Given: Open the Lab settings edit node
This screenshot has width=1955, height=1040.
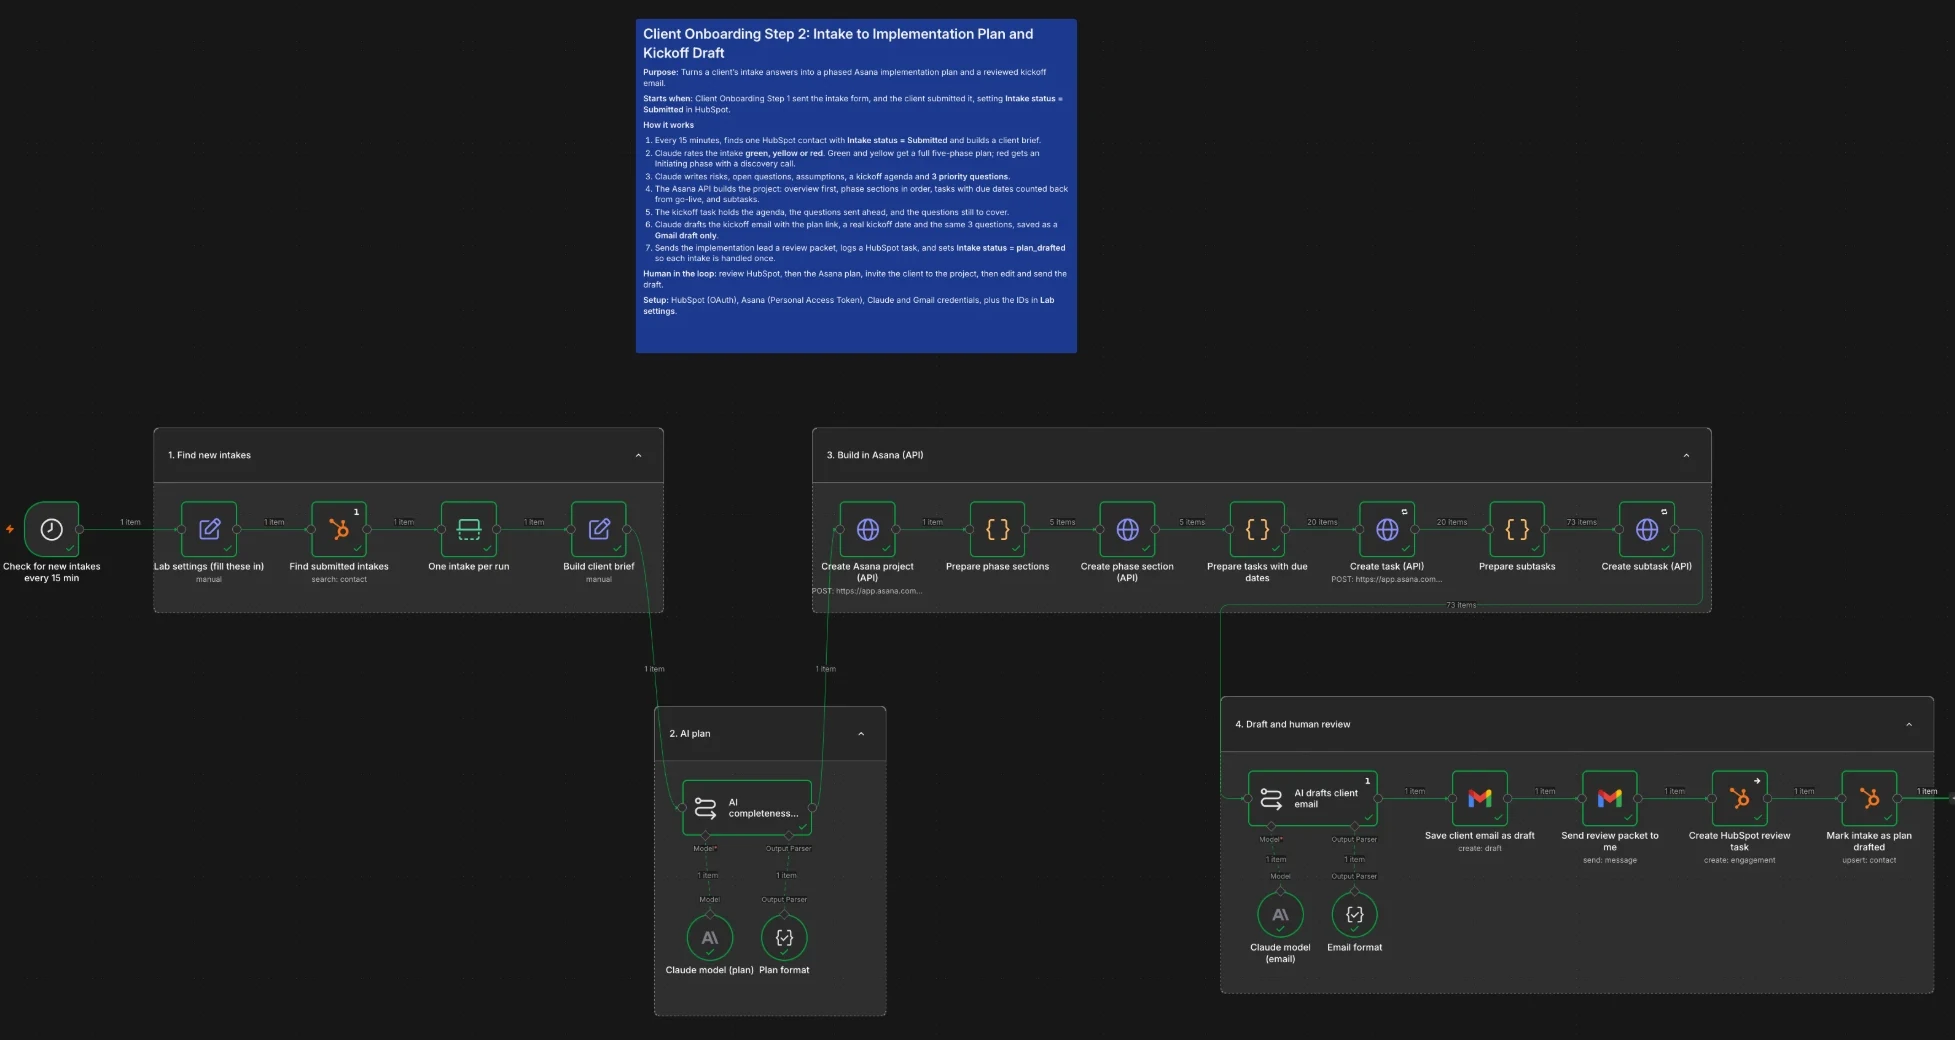Looking at the screenshot, I should 209,529.
